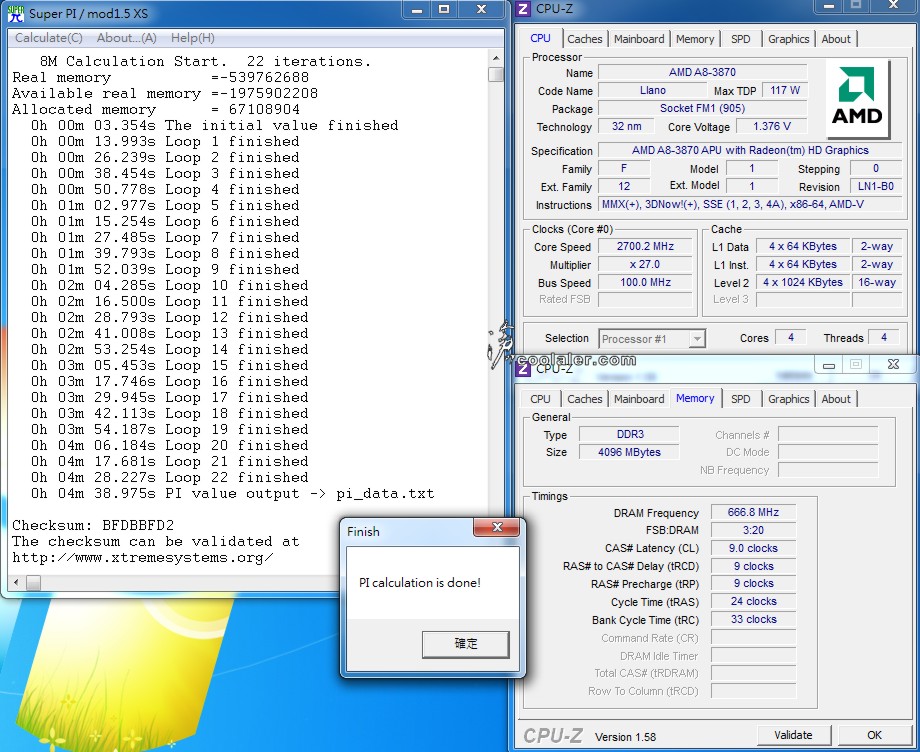This screenshot has width=920, height=752.
Task: Click the Checksum: BFDBBFD2 line in Super PI
Action: point(93,525)
